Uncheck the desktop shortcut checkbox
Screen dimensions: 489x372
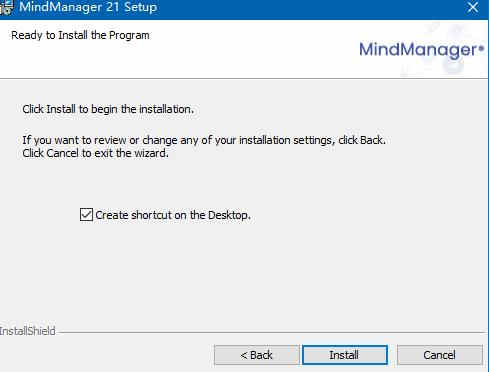86,215
